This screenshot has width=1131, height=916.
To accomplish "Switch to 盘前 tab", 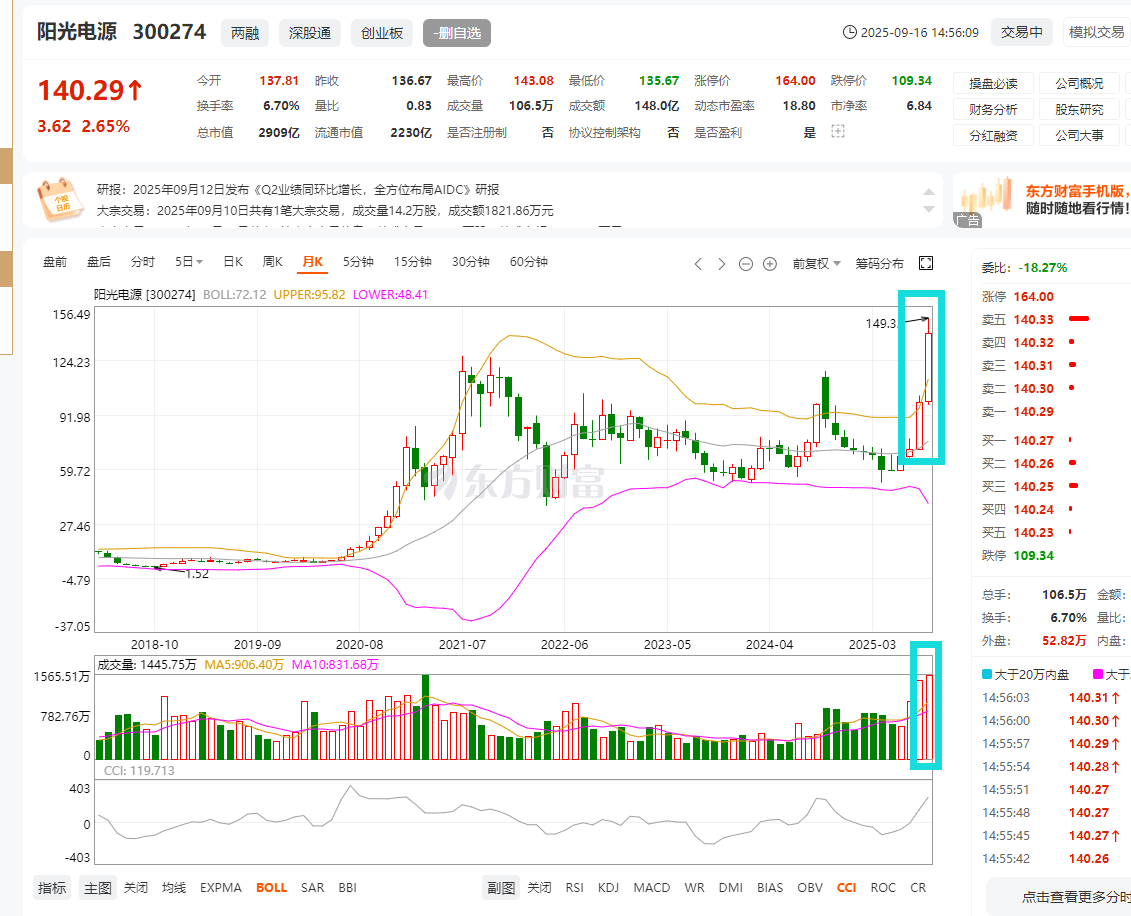I will (x=55, y=262).
